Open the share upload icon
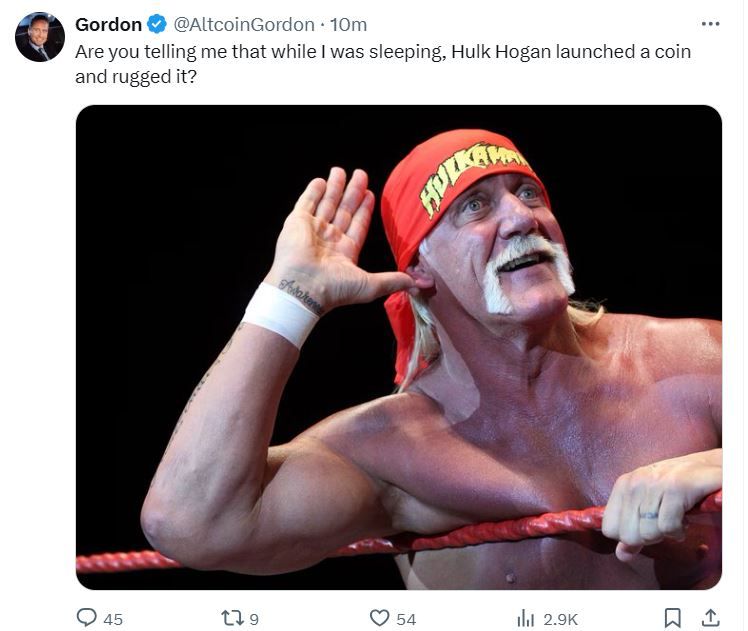This screenshot has width=748, height=631. 710,618
